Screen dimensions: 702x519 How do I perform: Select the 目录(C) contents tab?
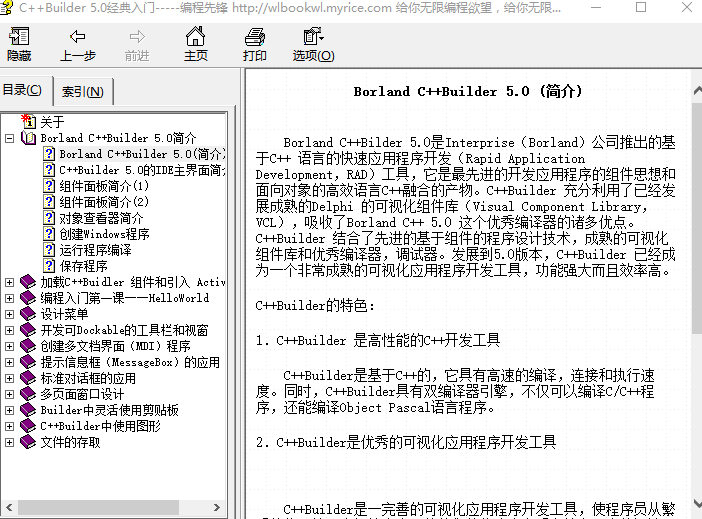tap(23, 90)
